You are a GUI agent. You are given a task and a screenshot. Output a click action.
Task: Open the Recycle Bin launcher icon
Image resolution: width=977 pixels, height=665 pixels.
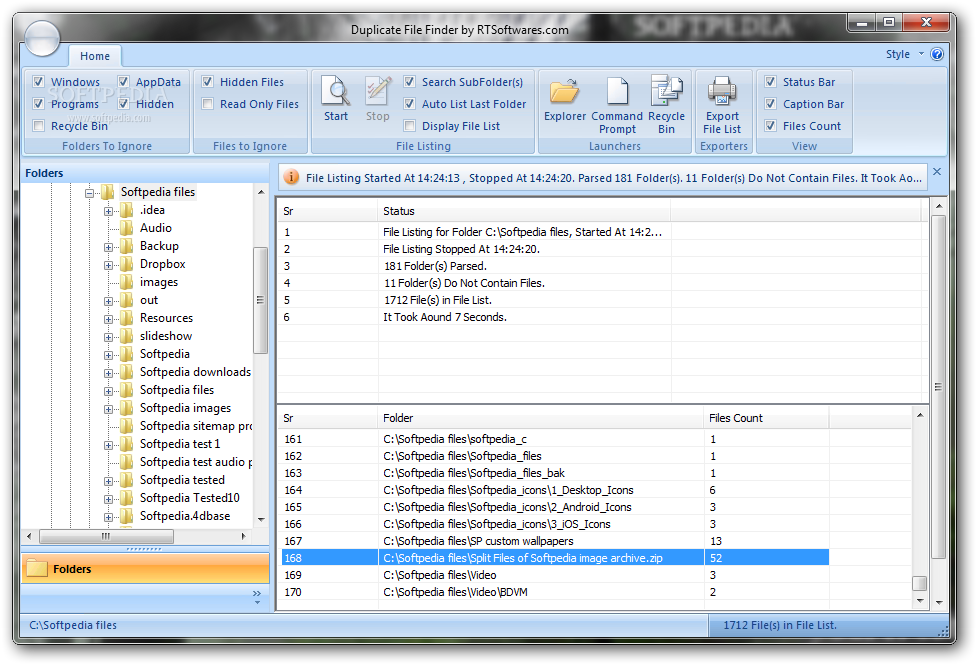tap(666, 90)
